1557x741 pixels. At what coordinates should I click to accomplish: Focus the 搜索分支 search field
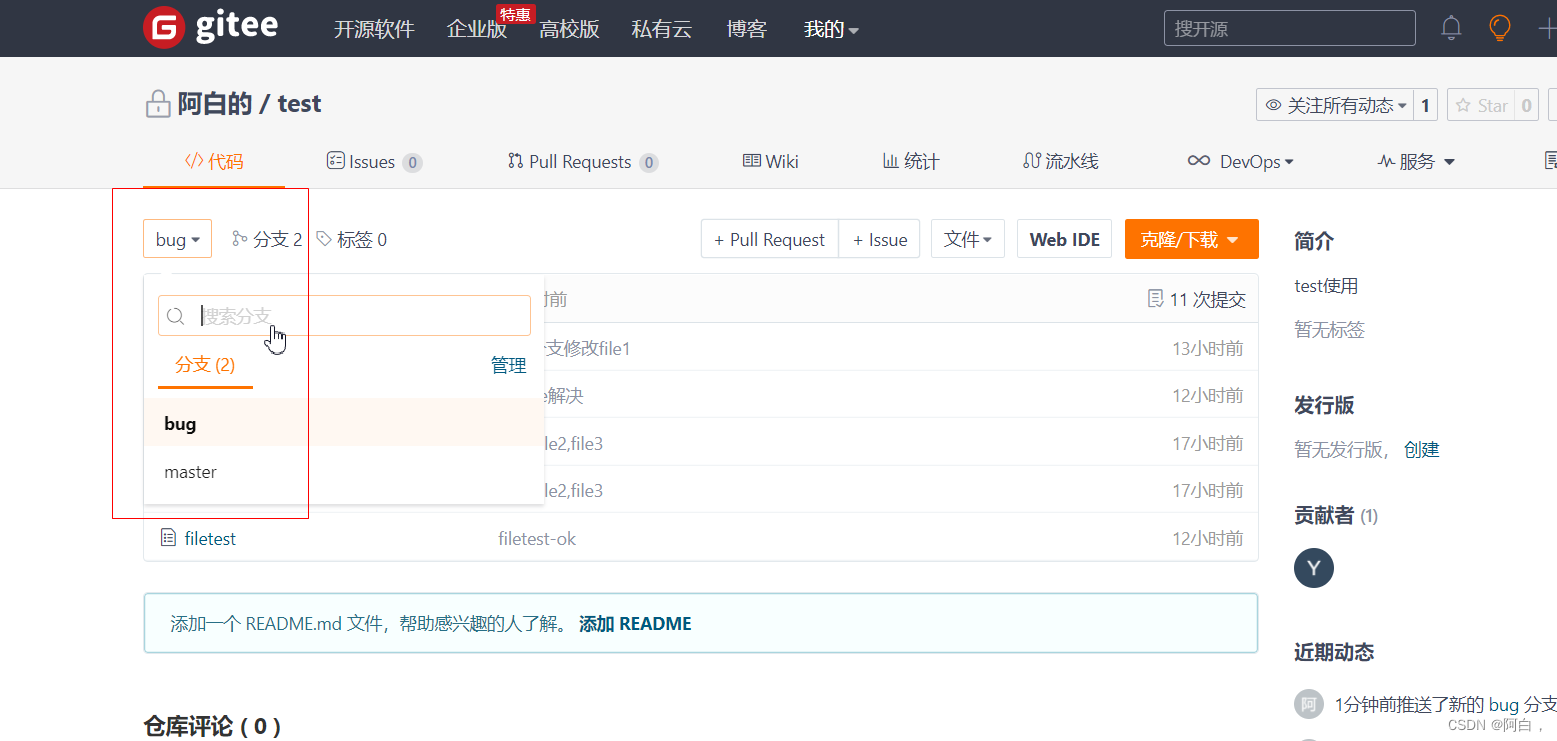pos(344,315)
